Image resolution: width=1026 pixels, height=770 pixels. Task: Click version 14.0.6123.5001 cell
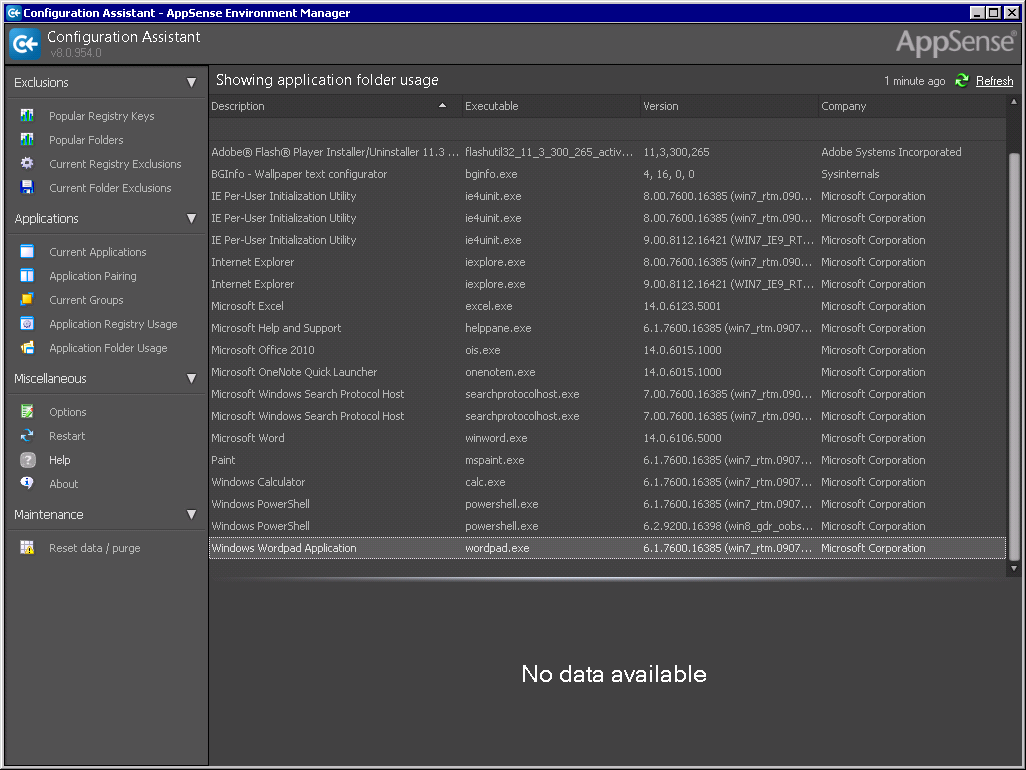681,306
